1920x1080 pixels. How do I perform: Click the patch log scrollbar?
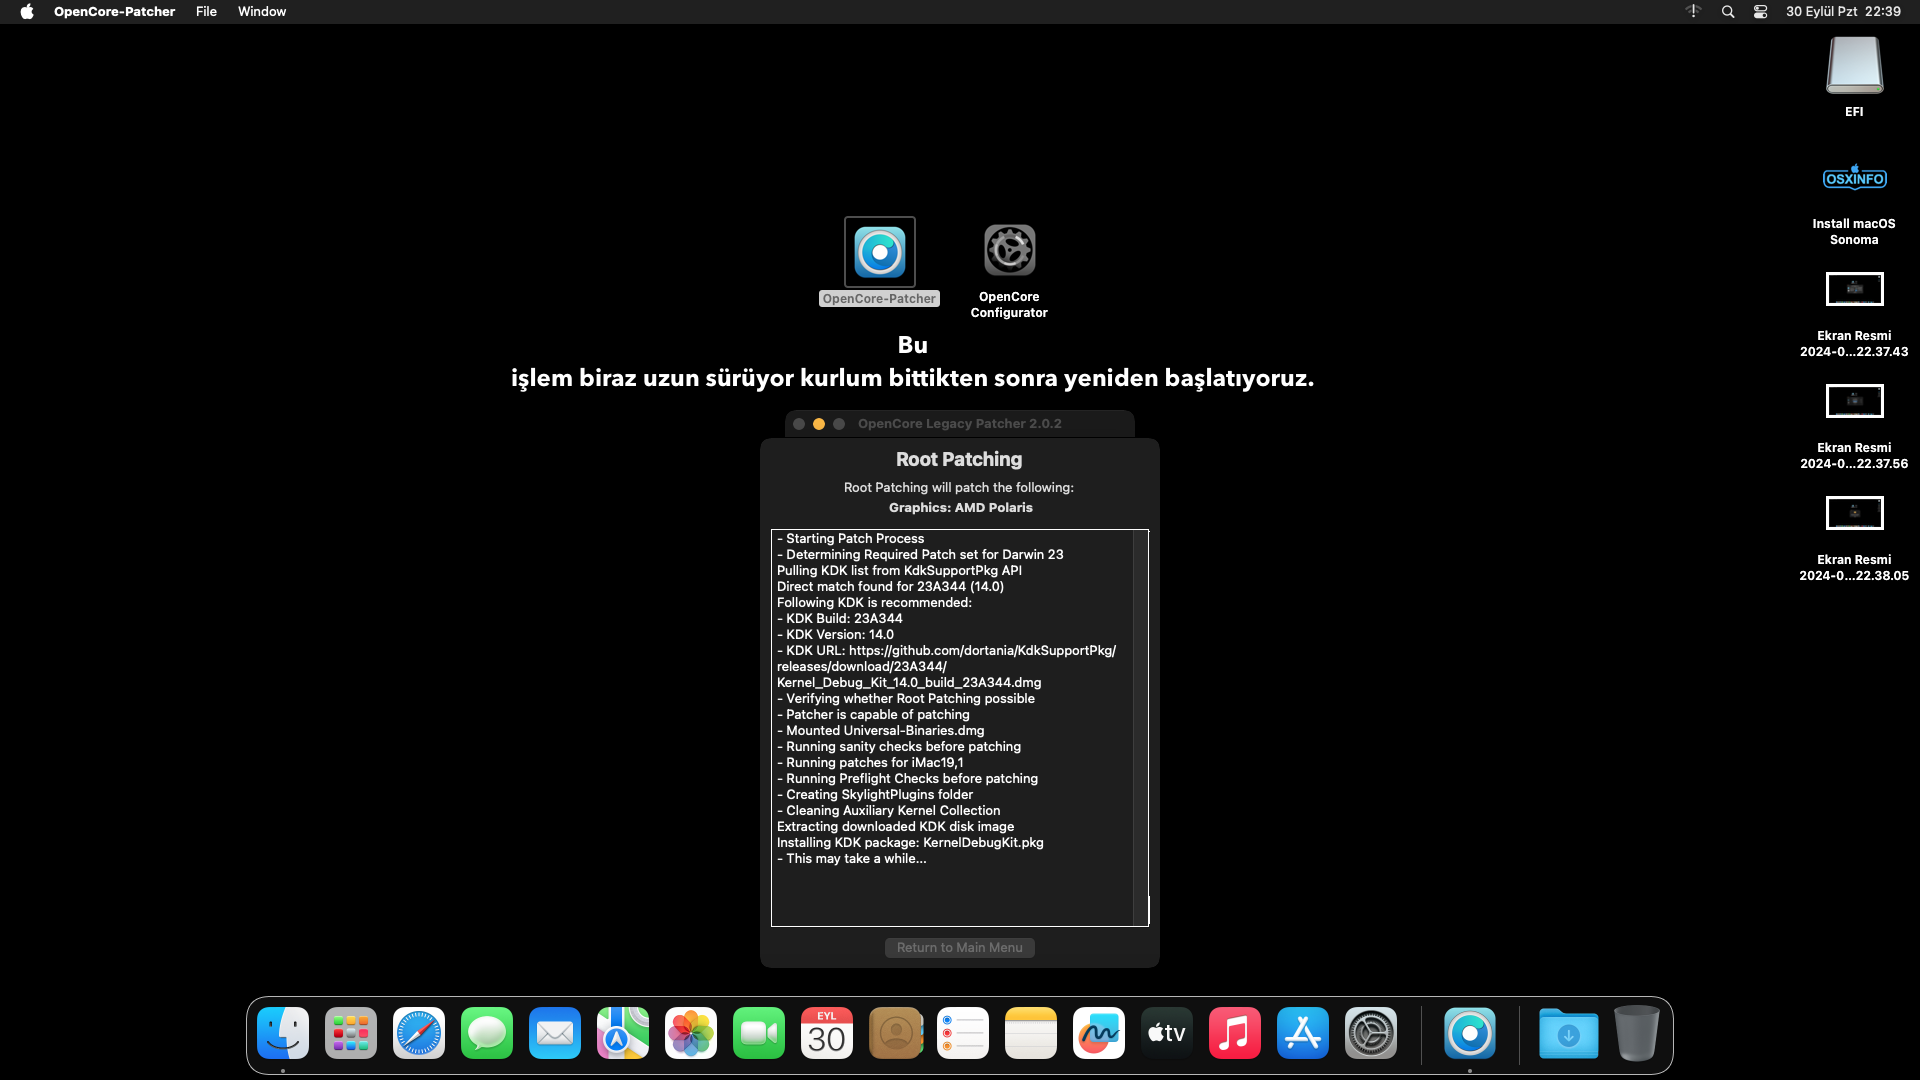coord(1140,727)
